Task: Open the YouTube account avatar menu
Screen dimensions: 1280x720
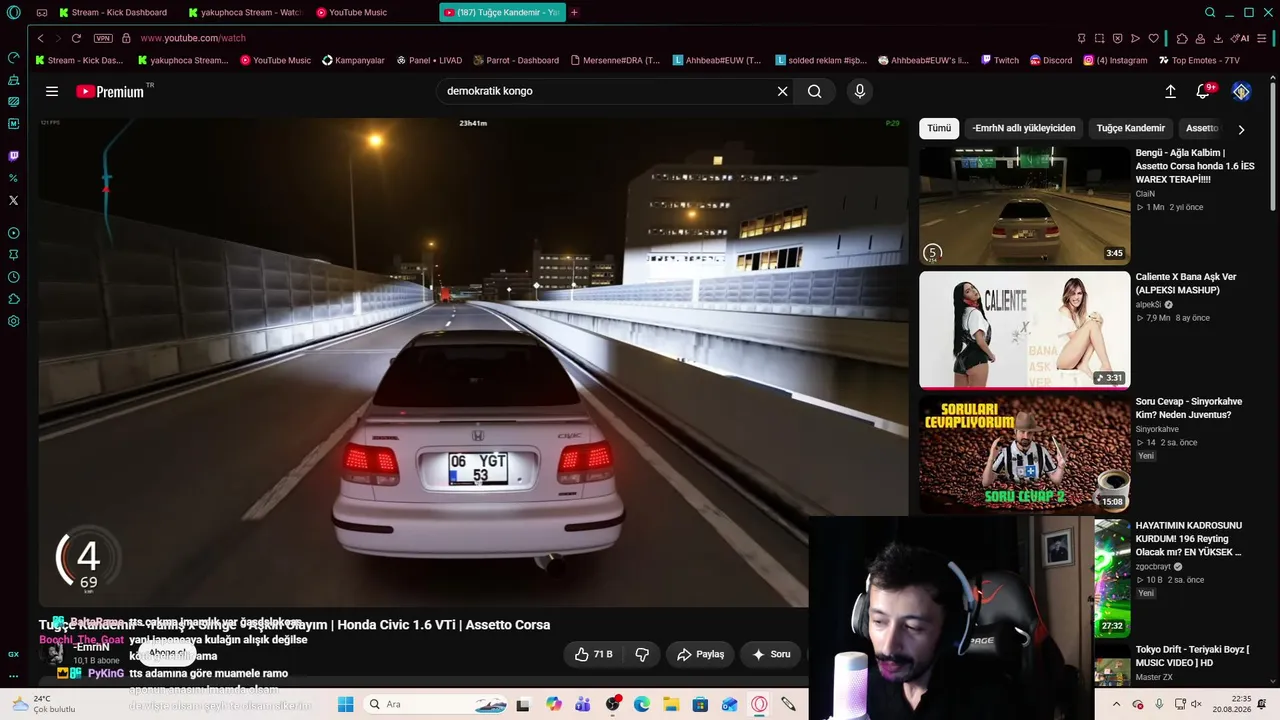Action: (x=1241, y=91)
